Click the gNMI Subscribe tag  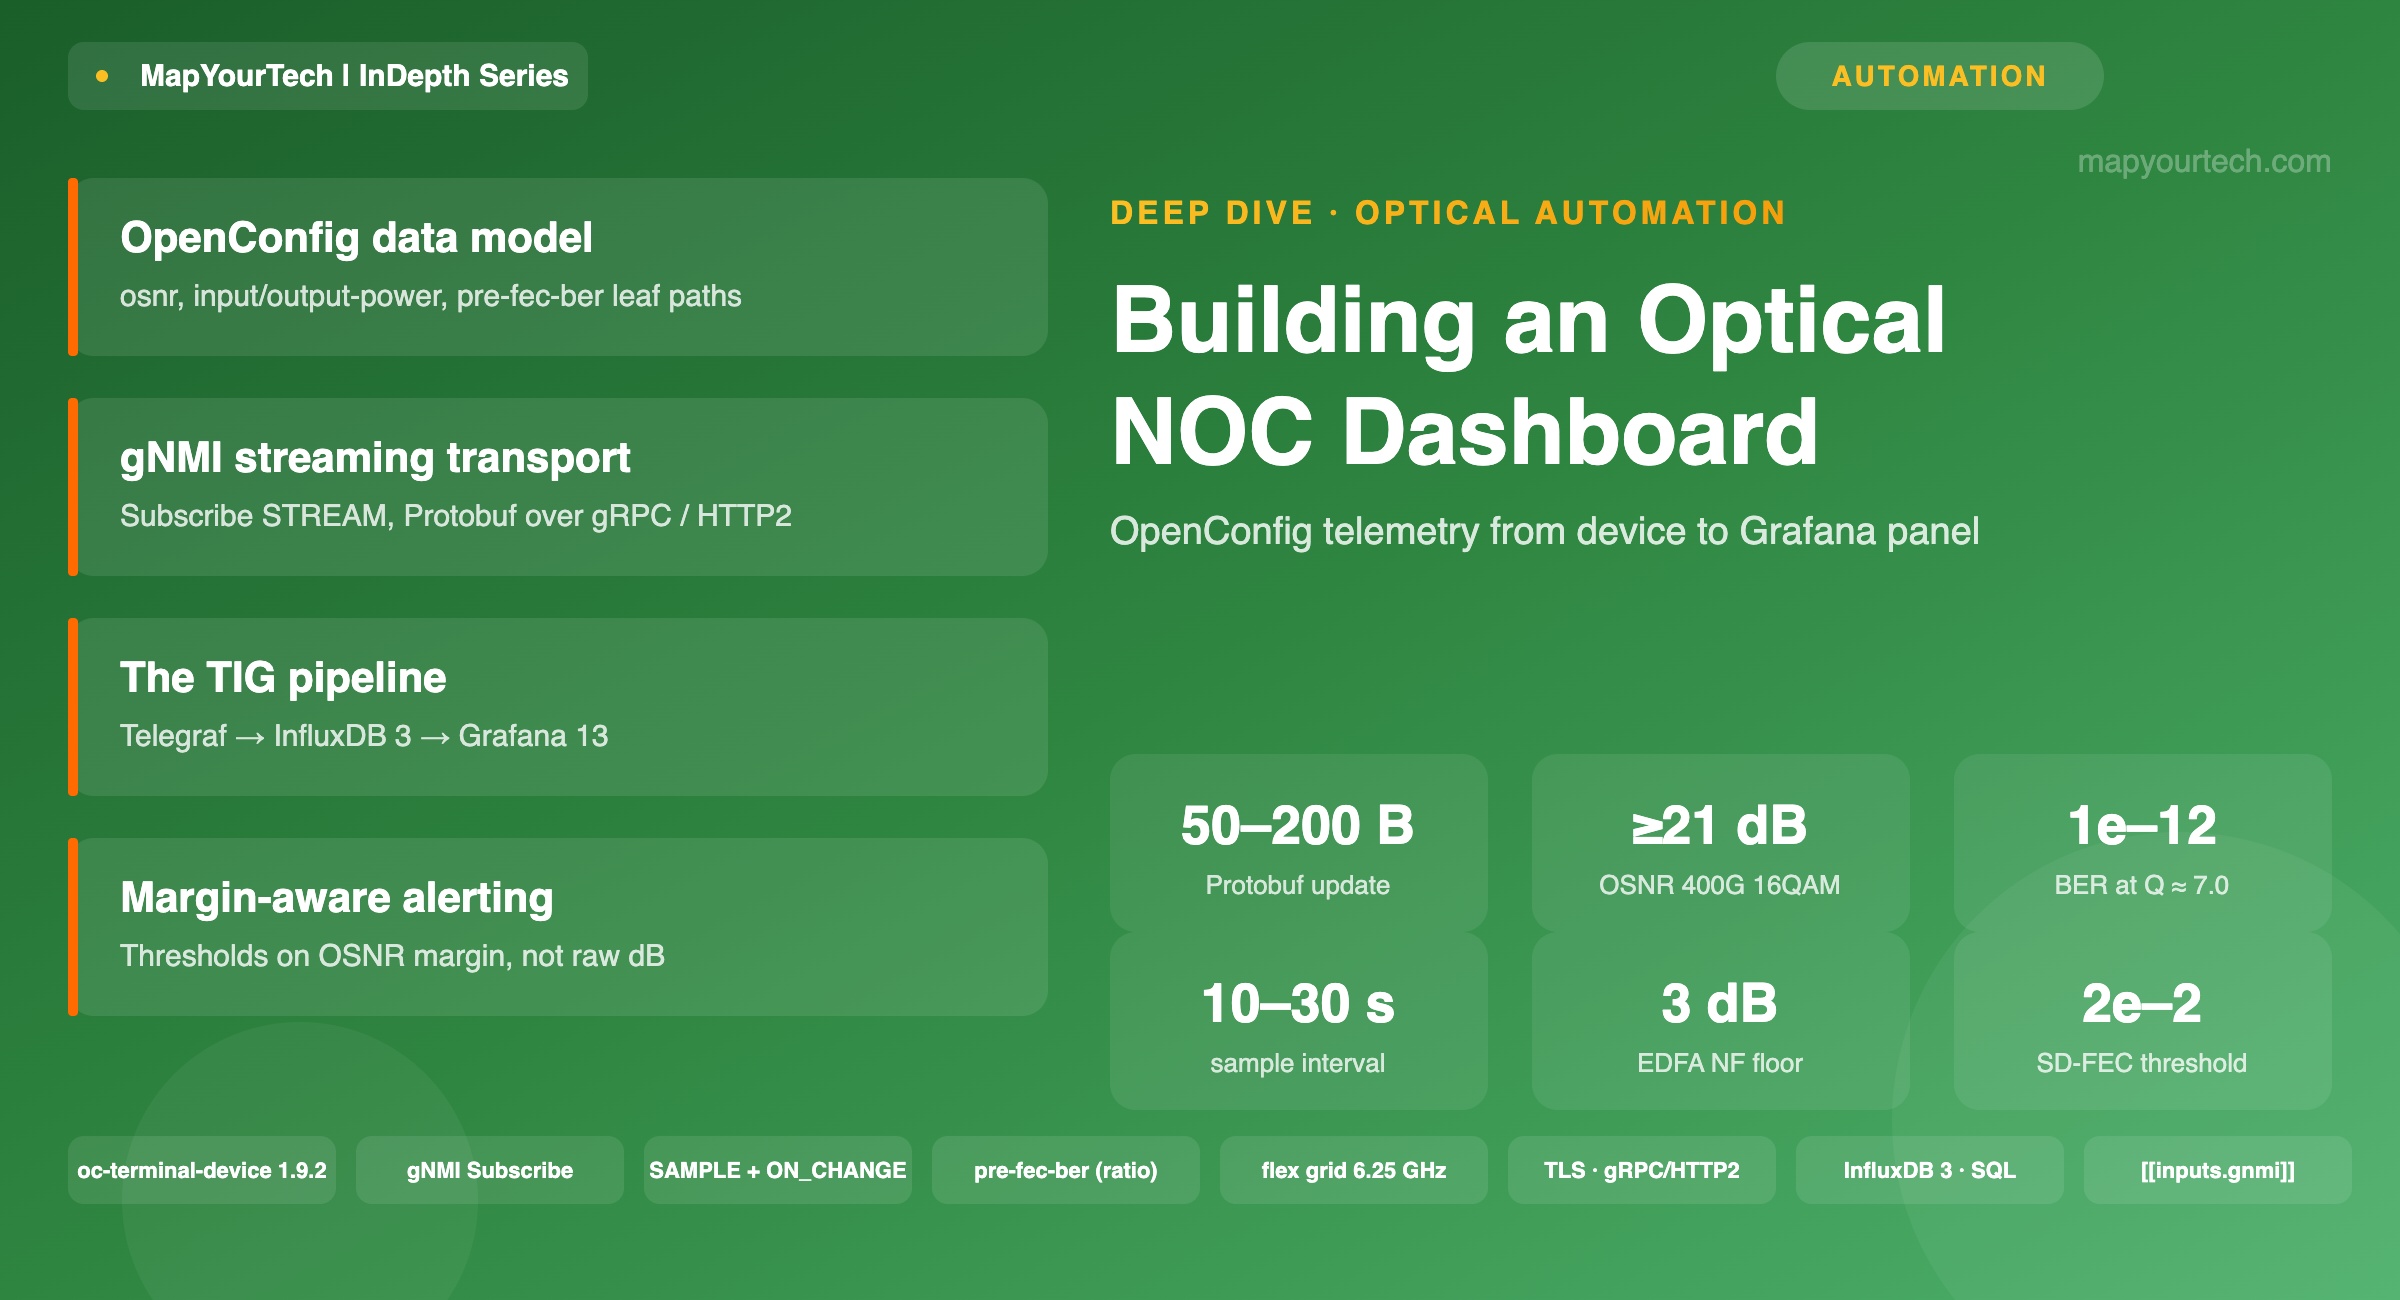coord(490,1170)
